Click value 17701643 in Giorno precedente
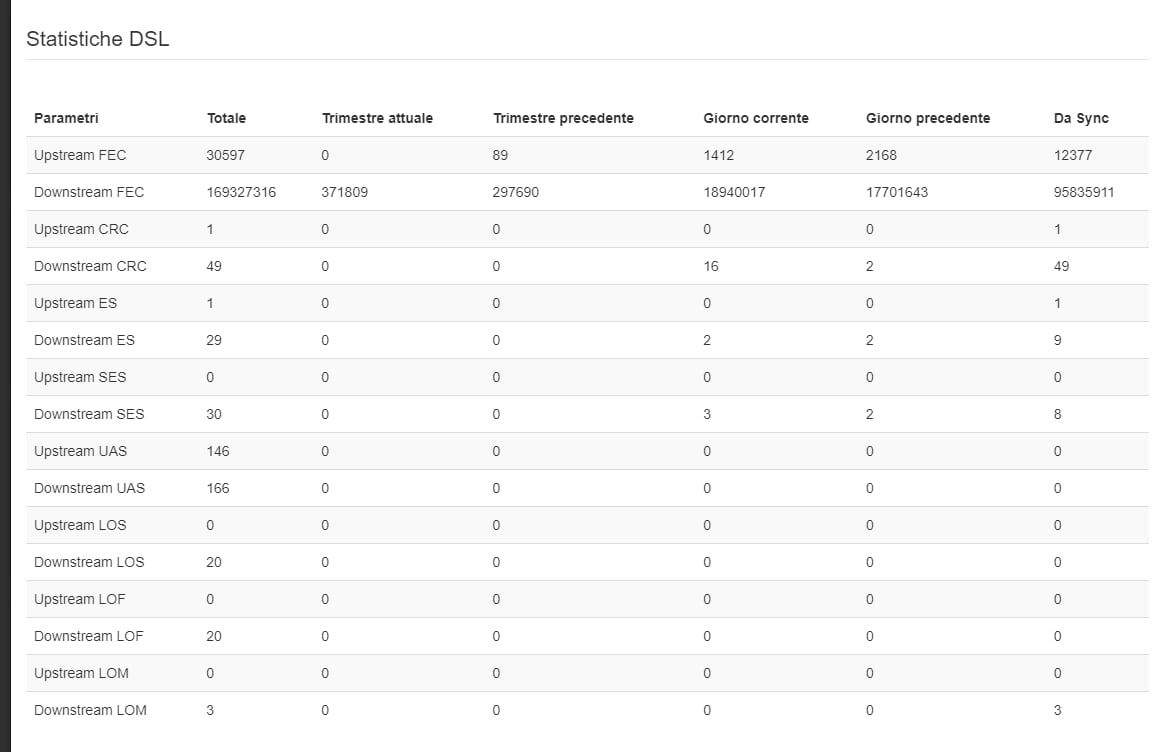Viewport: 1162px width, 752px height. (897, 192)
